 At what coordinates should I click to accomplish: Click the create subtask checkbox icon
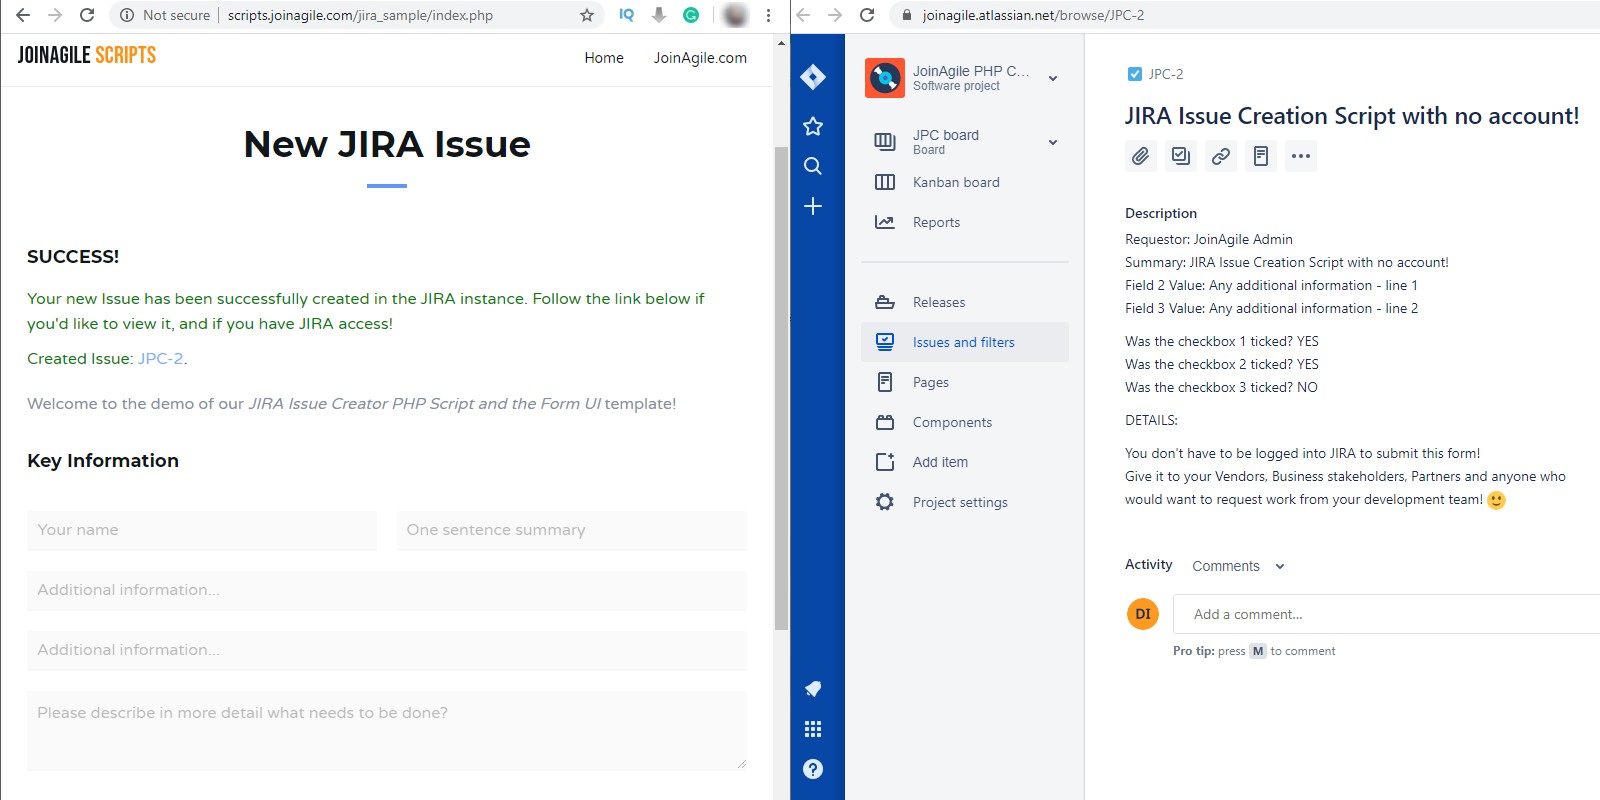click(1181, 156)
